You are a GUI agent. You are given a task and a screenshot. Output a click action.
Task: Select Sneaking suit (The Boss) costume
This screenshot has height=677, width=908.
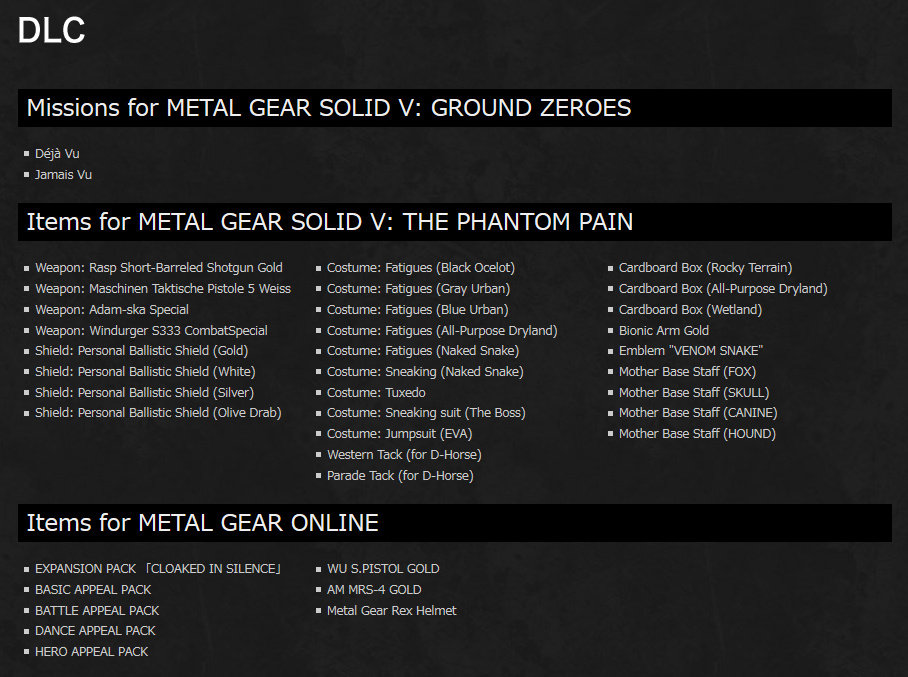tap(425, 413)
